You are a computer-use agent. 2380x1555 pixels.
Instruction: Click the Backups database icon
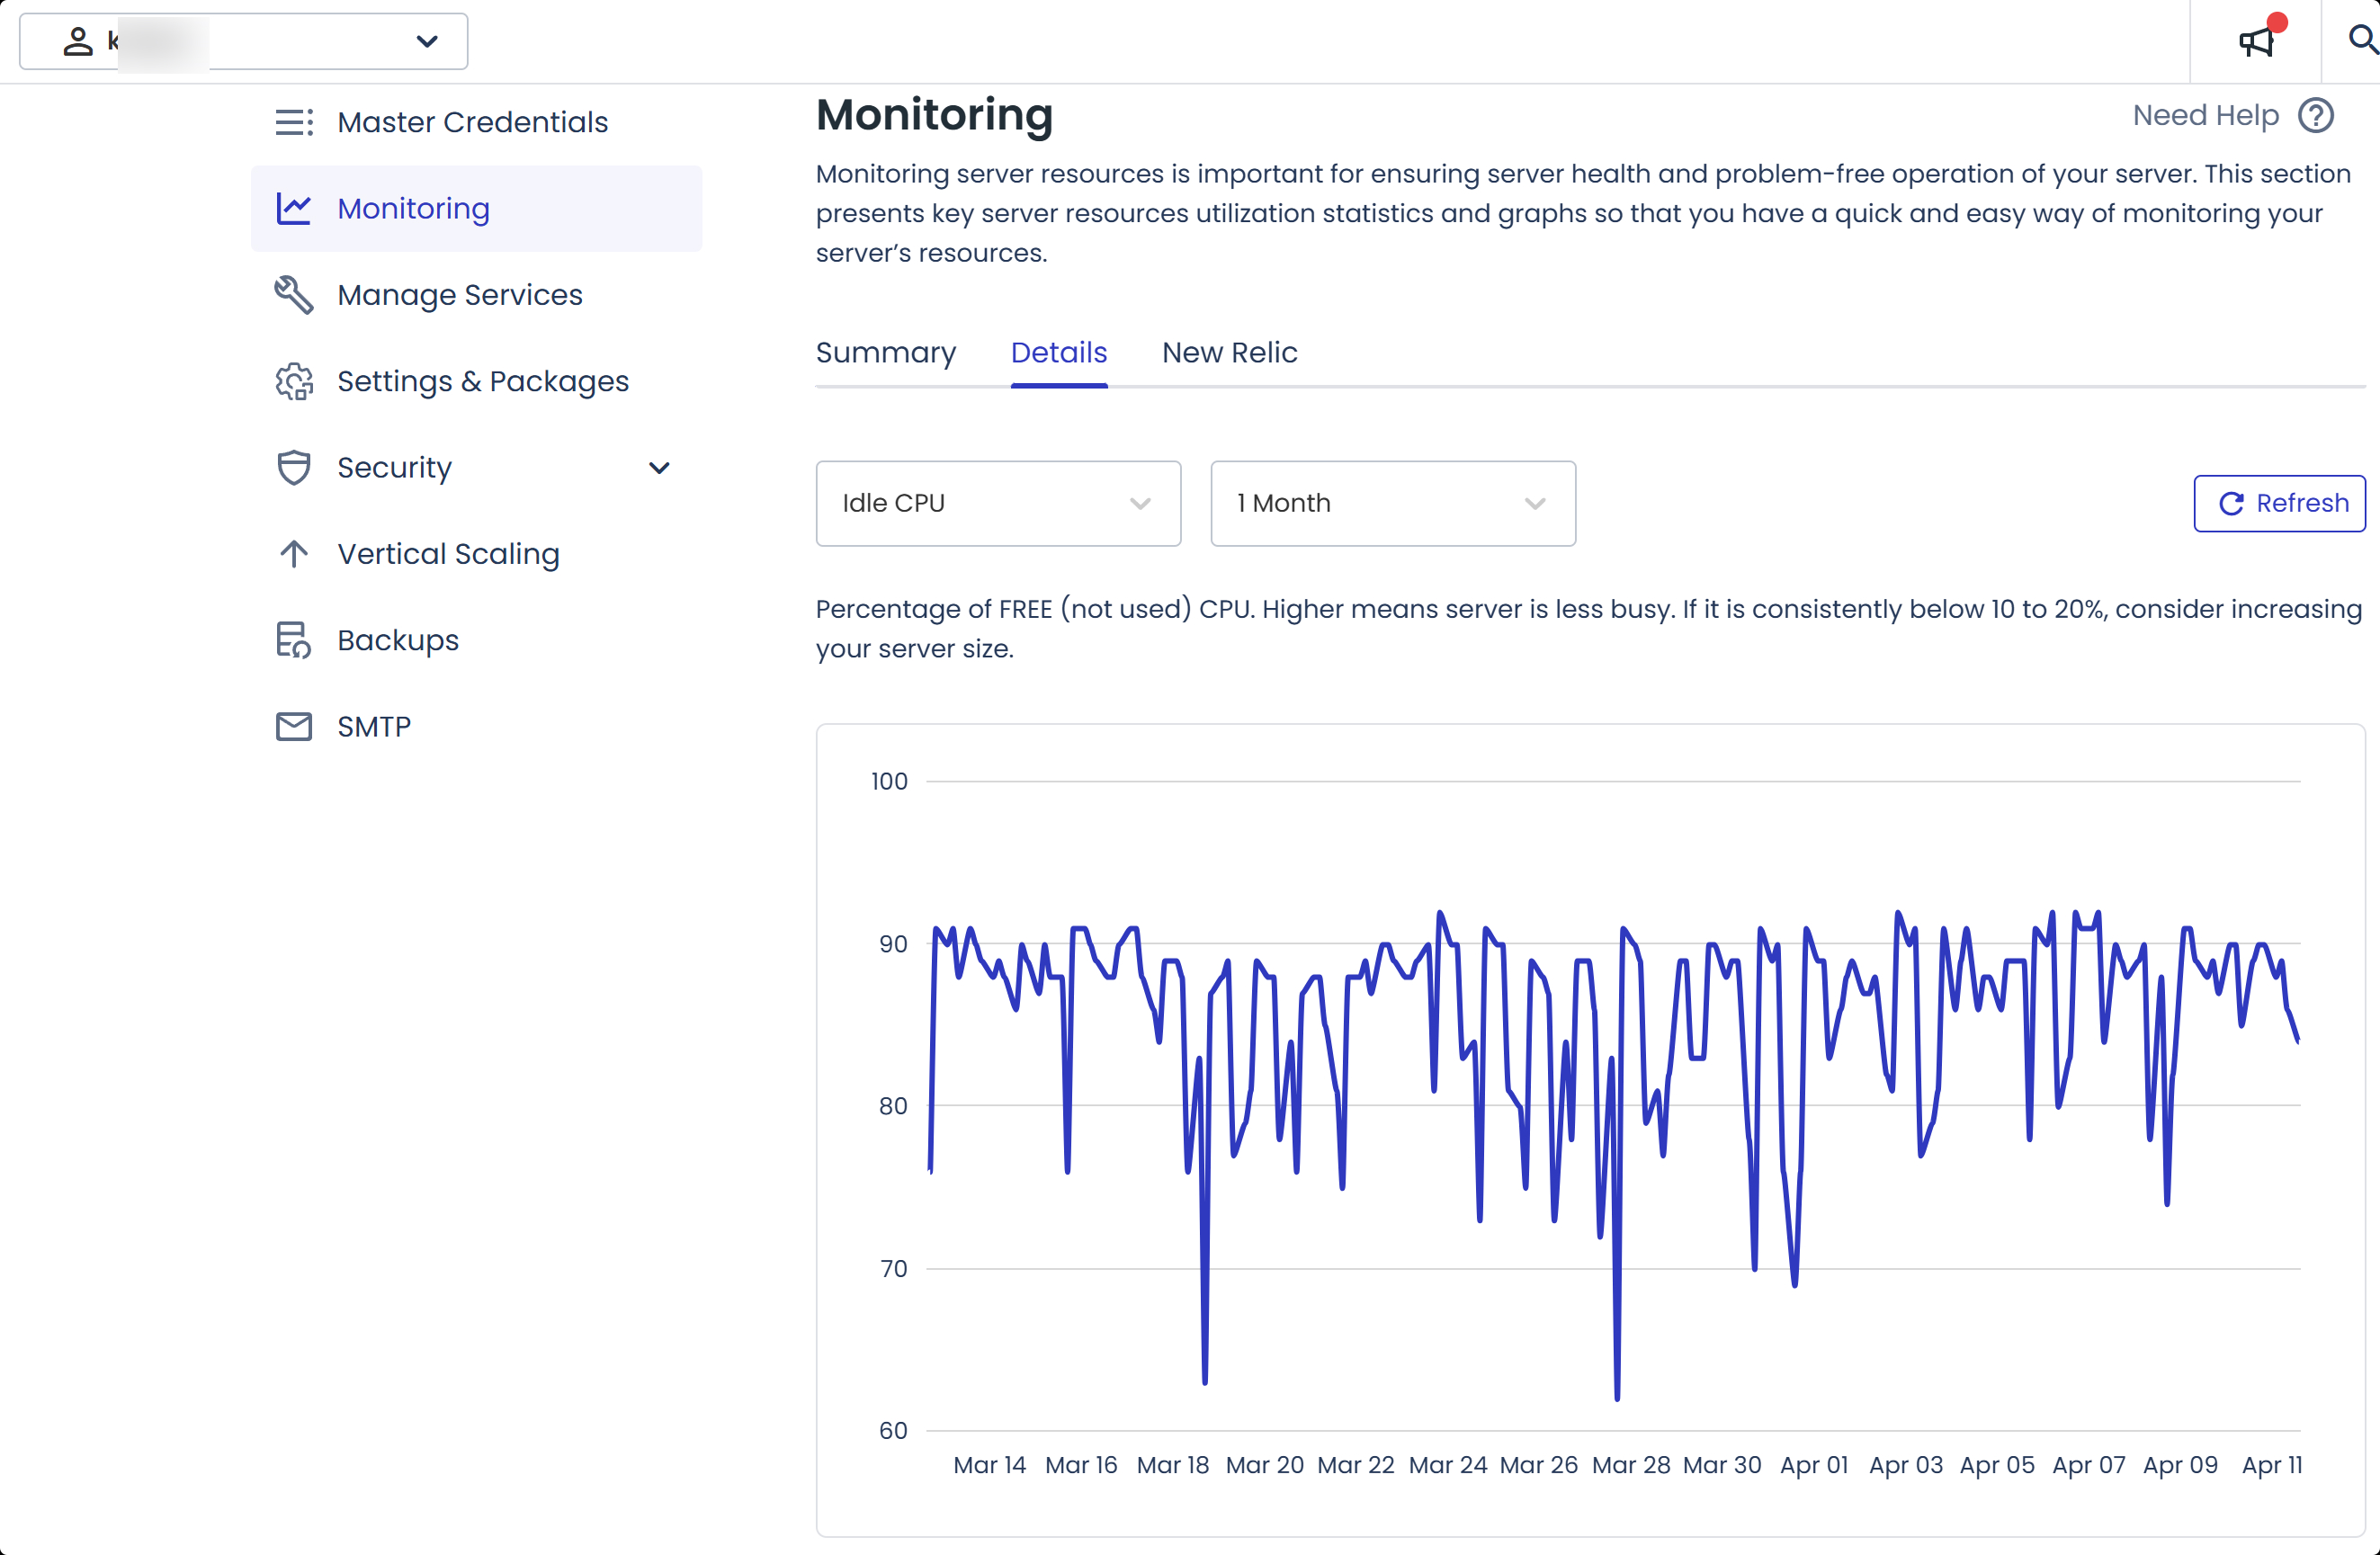coord(294,640)
